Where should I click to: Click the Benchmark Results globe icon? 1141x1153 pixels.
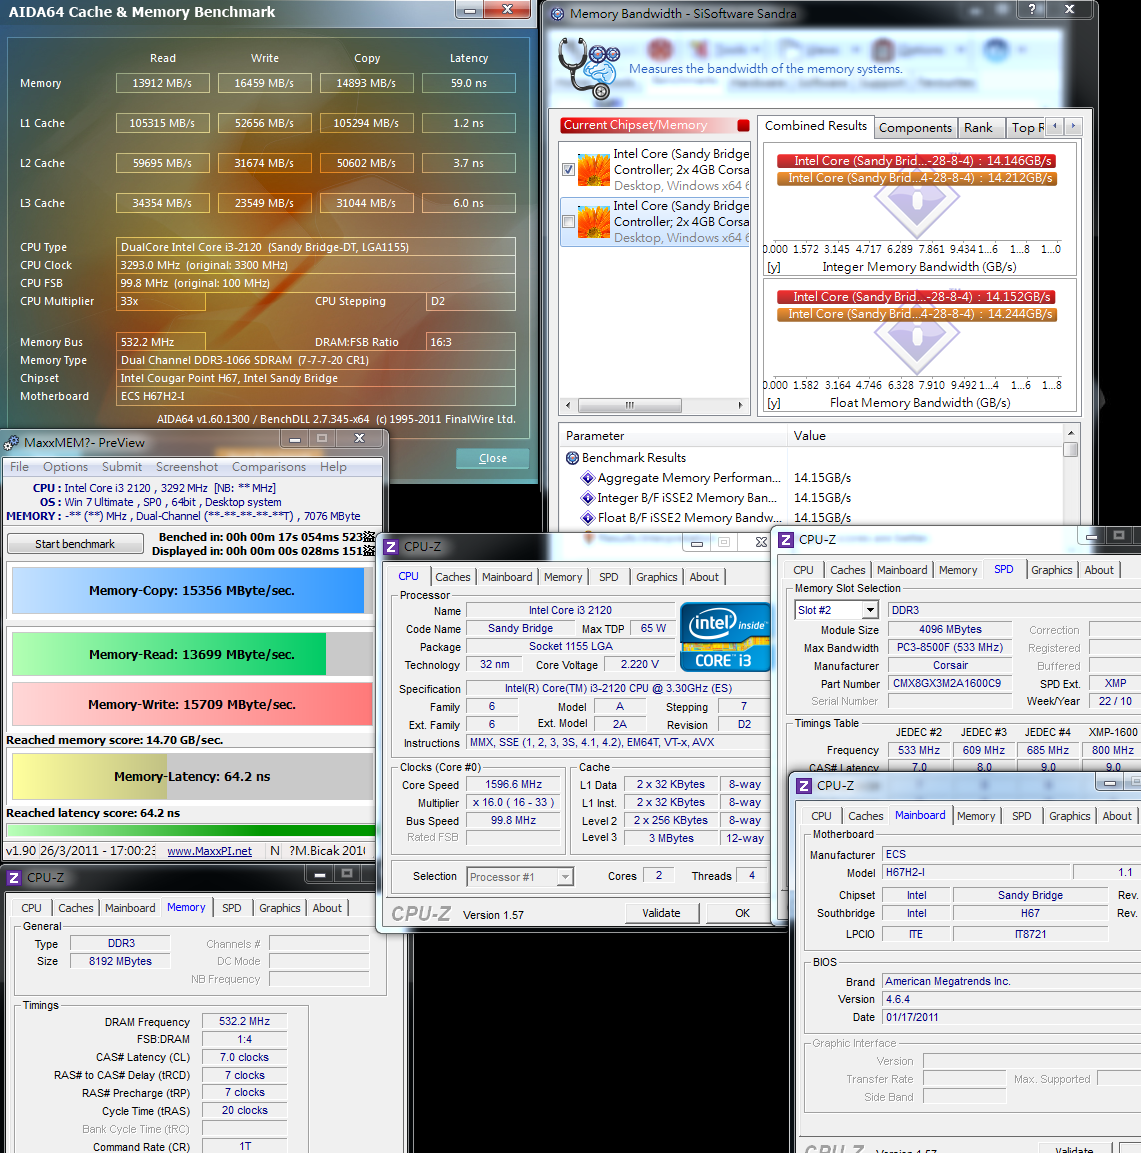572,458
